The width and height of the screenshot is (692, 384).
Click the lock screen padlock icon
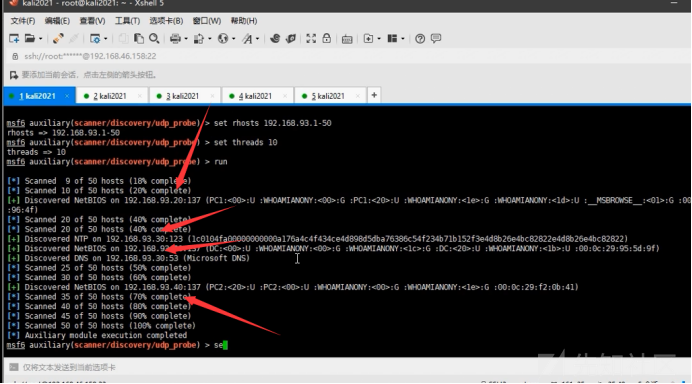[327, 39]
